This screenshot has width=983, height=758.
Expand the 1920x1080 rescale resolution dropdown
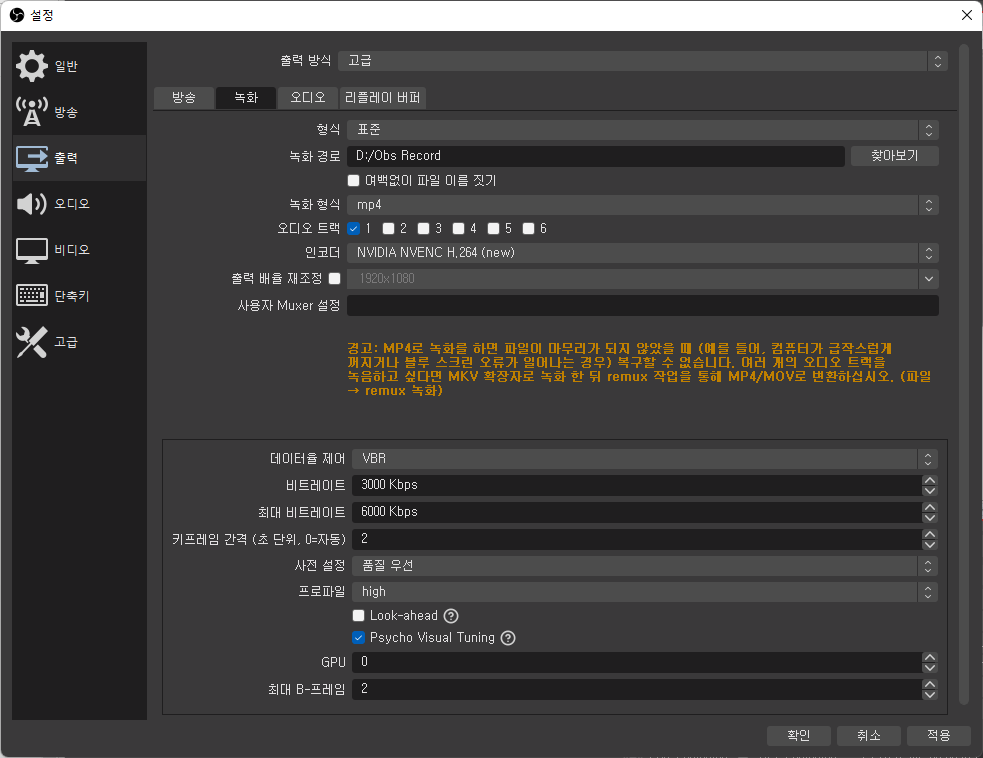point(643,278)
